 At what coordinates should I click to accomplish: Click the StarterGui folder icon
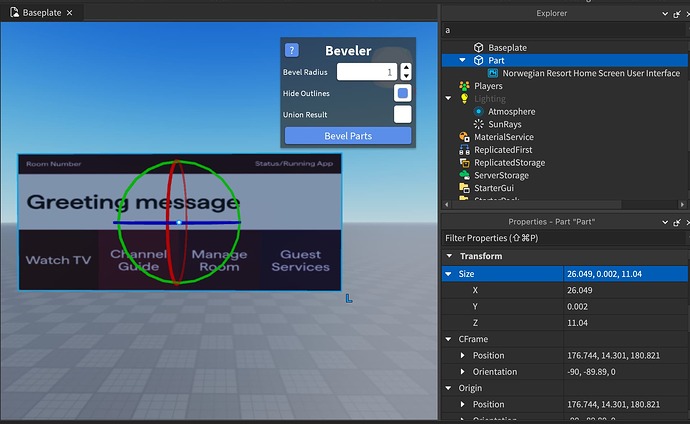464,188
